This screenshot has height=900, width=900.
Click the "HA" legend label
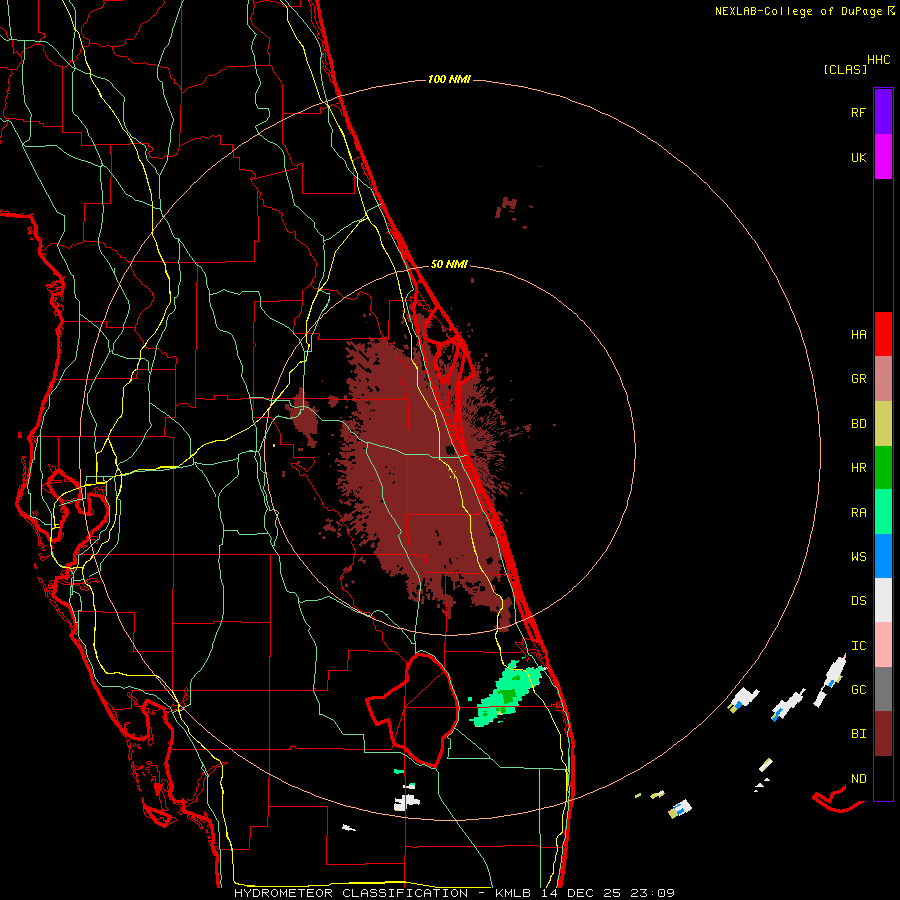858,335
